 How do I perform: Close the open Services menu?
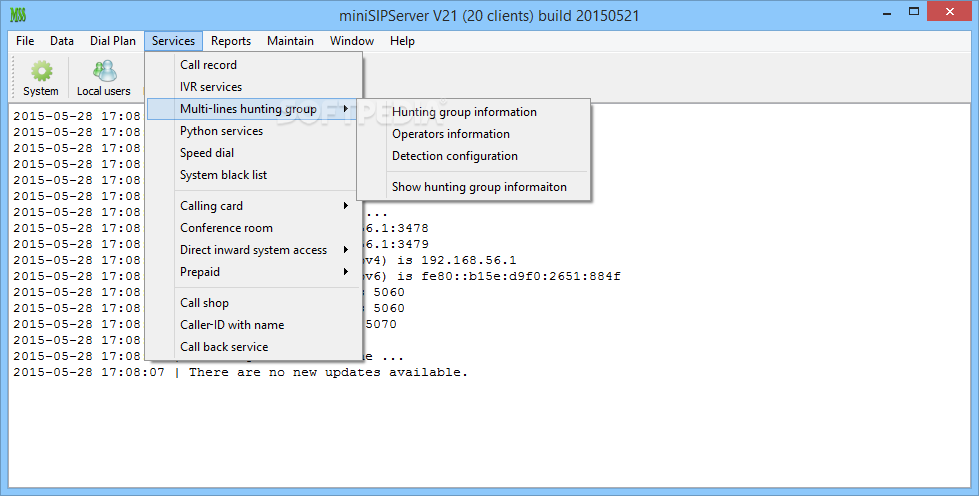click(174, 41)
